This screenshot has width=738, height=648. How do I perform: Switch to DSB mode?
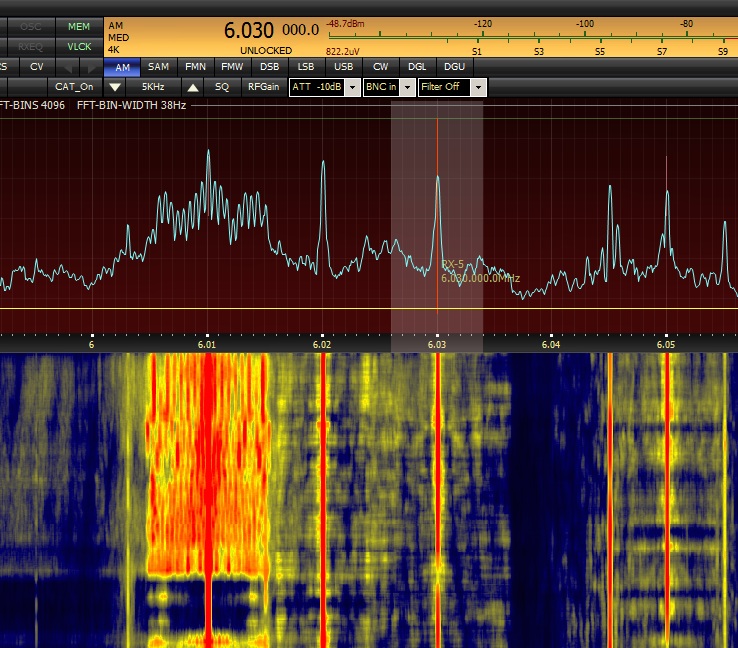tap(269, 67)
